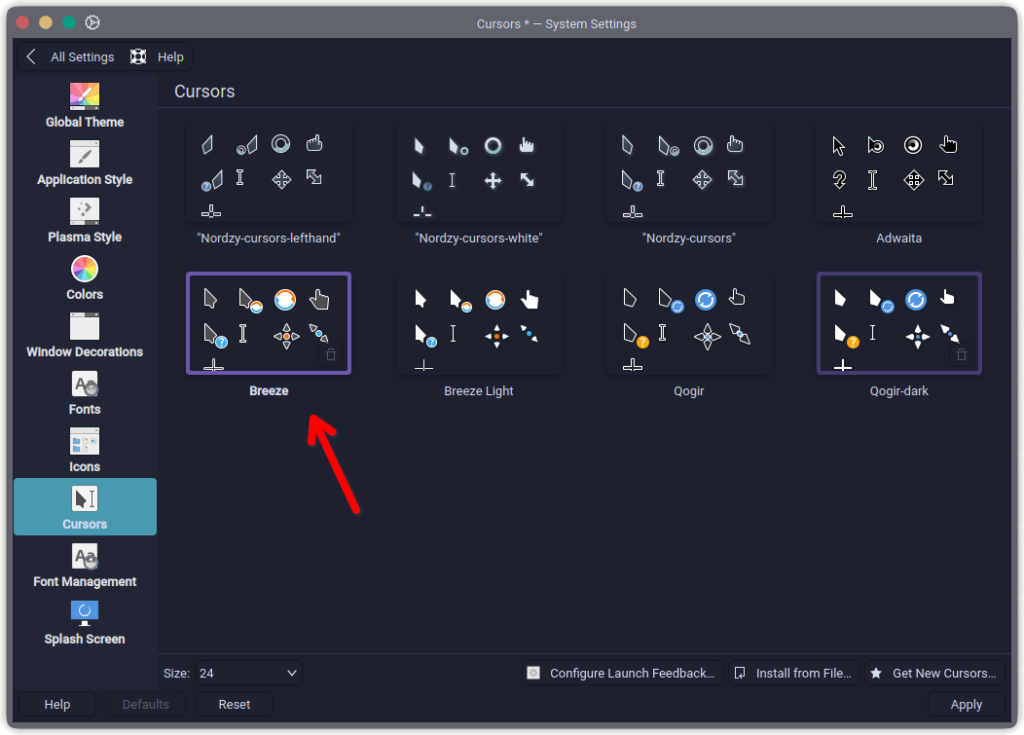Click Get New Cursors button

(935, 673)
